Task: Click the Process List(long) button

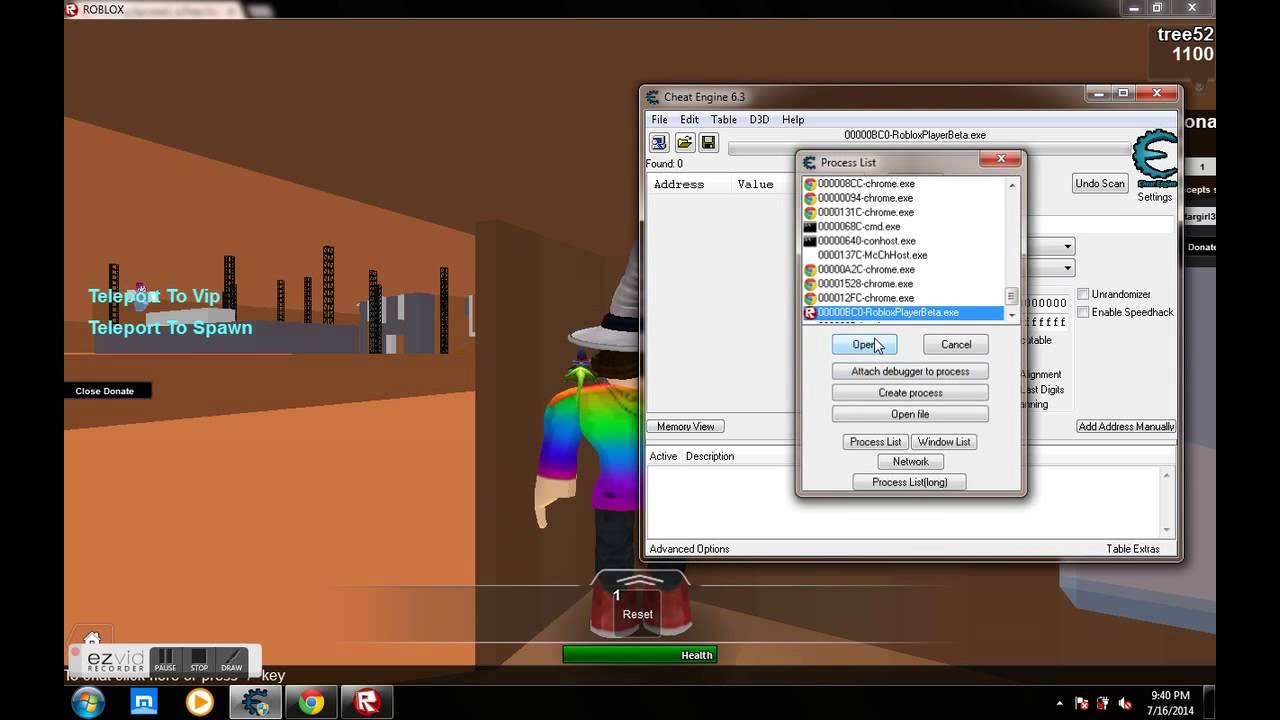Action: [910, 482]
